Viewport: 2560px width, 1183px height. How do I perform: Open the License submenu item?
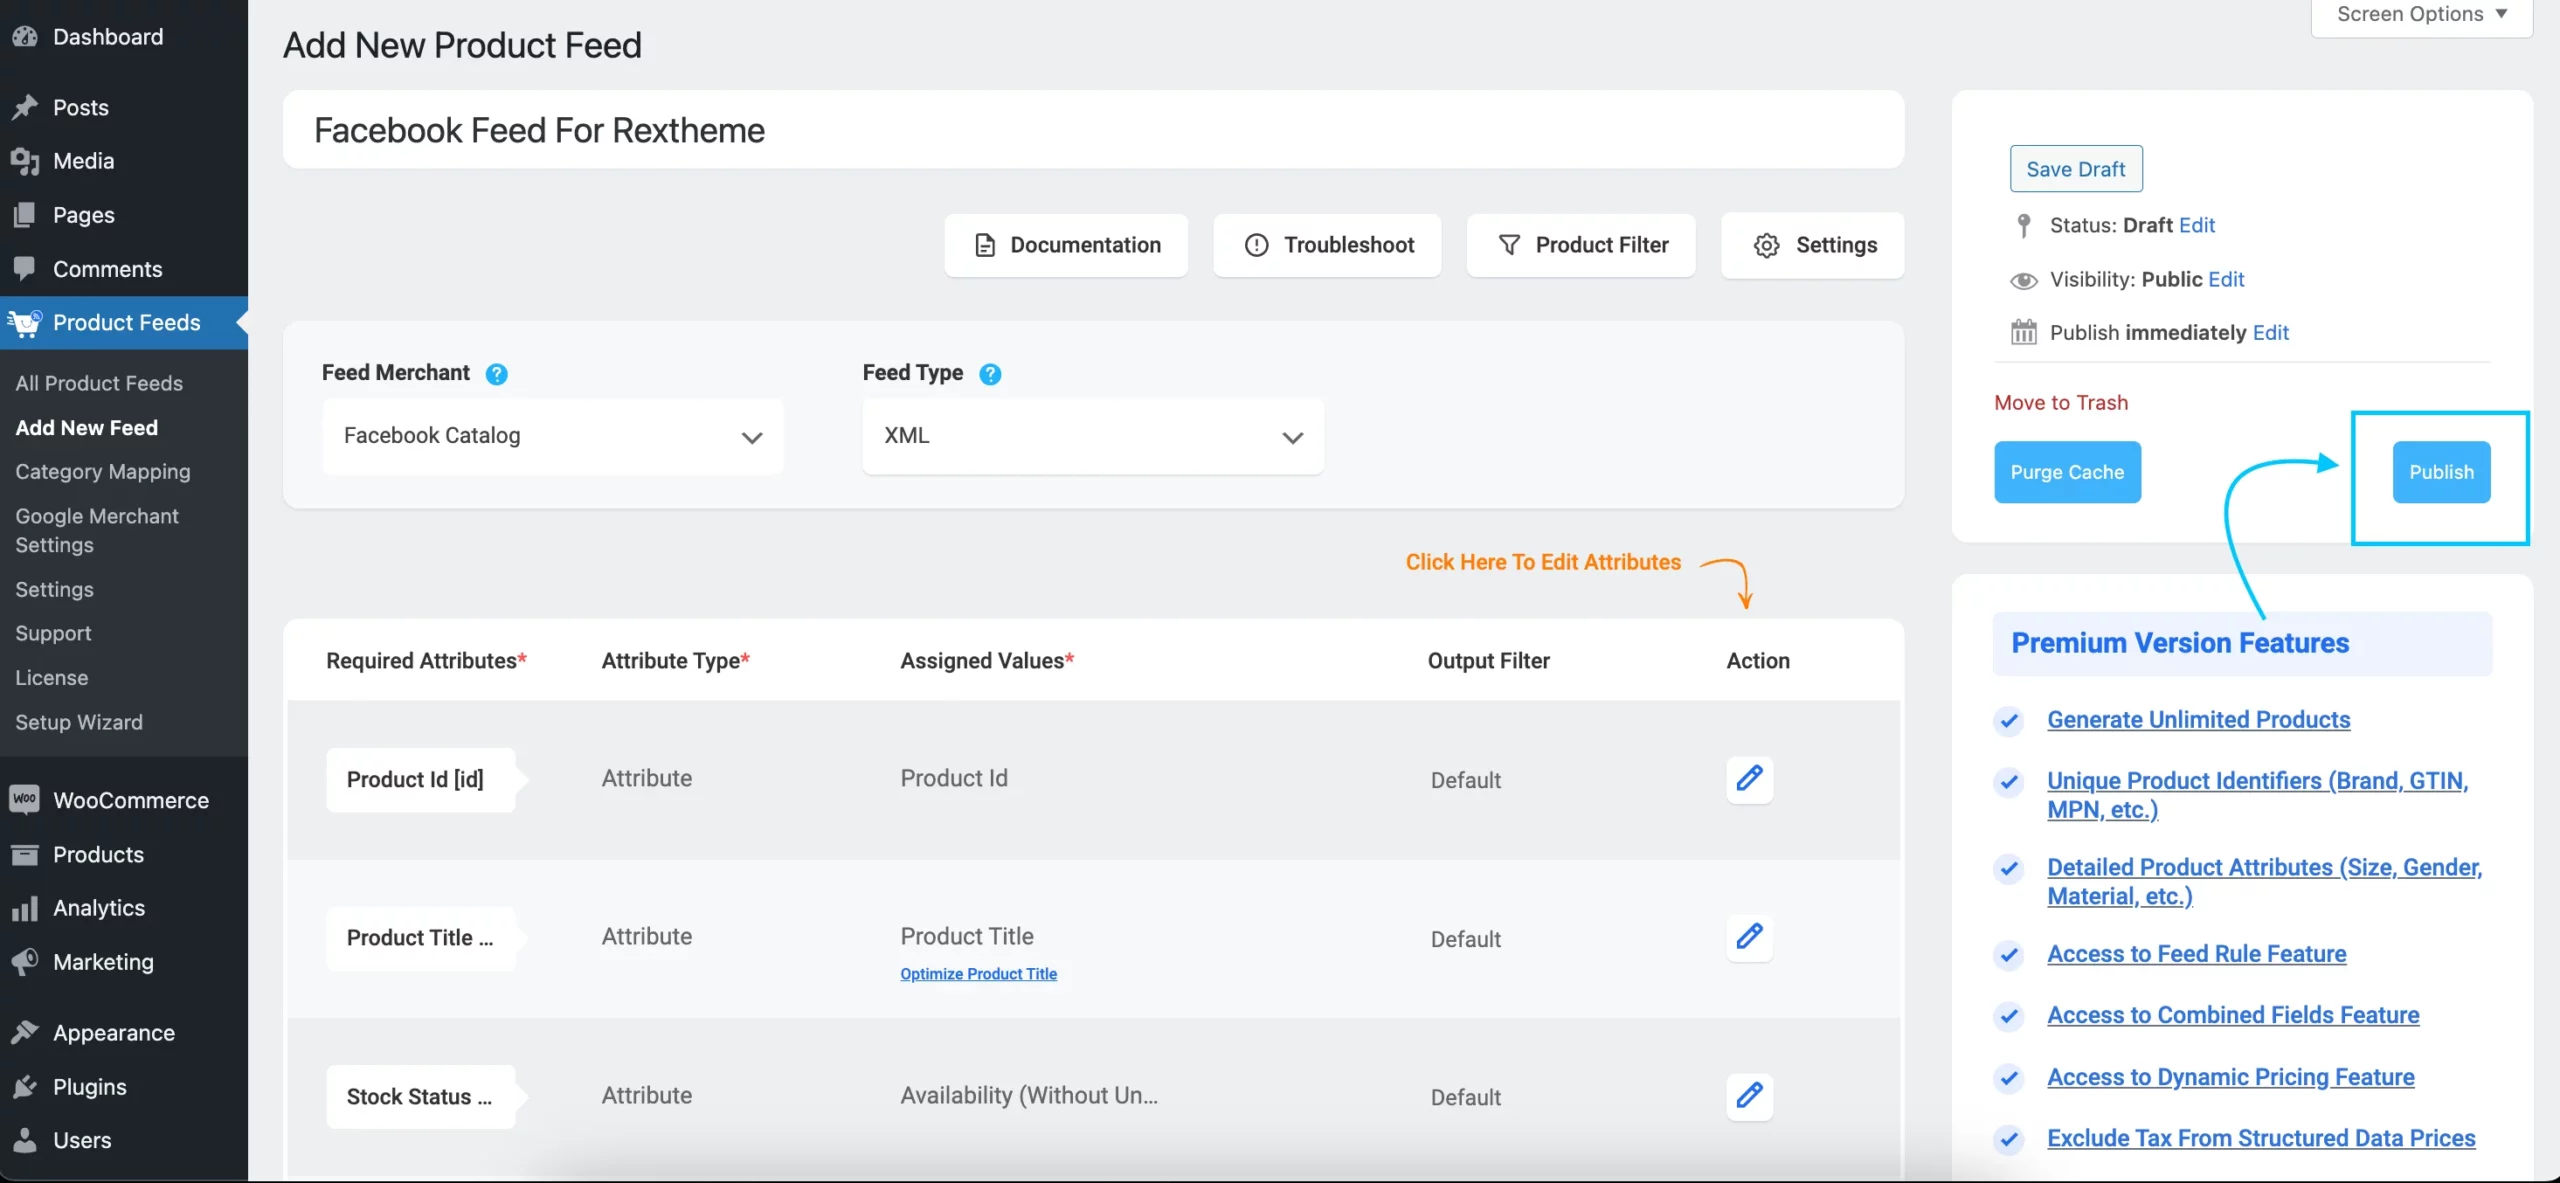click(x=51, y=678)
